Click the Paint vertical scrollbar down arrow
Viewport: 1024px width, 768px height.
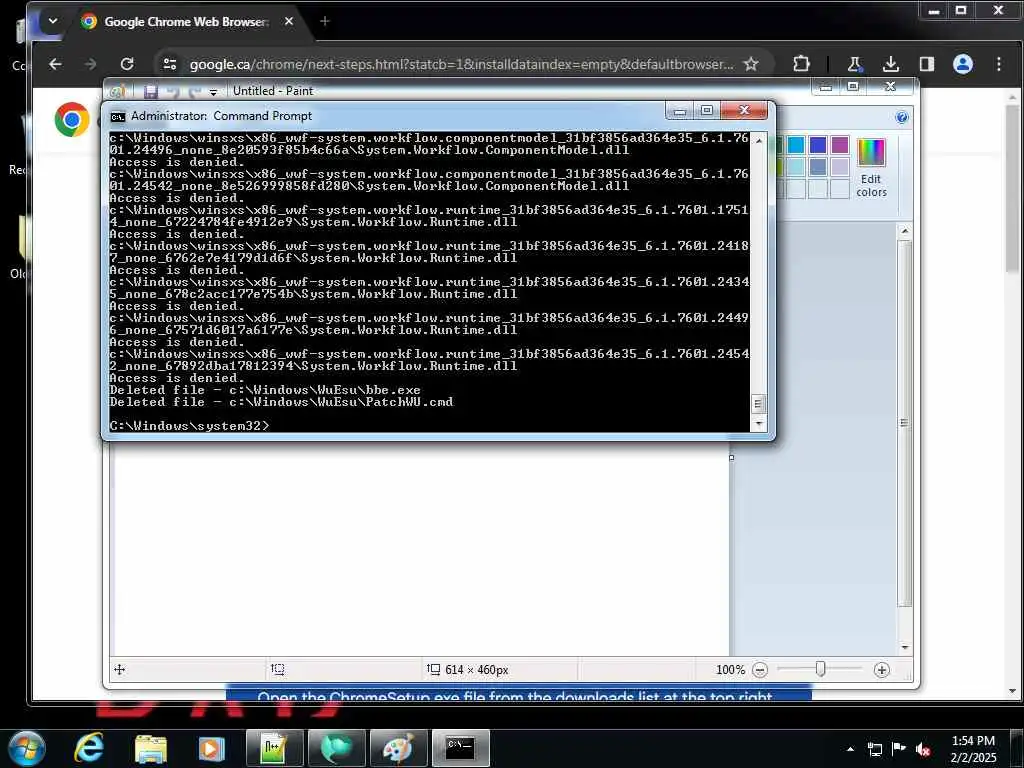coord(904,647)
